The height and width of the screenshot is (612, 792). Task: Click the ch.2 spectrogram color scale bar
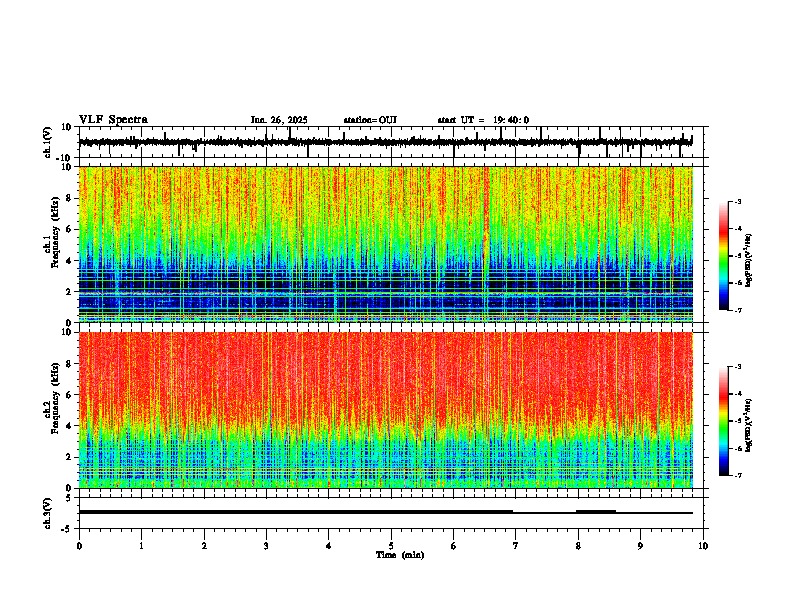pyautogui.click(x=724, y=421)
